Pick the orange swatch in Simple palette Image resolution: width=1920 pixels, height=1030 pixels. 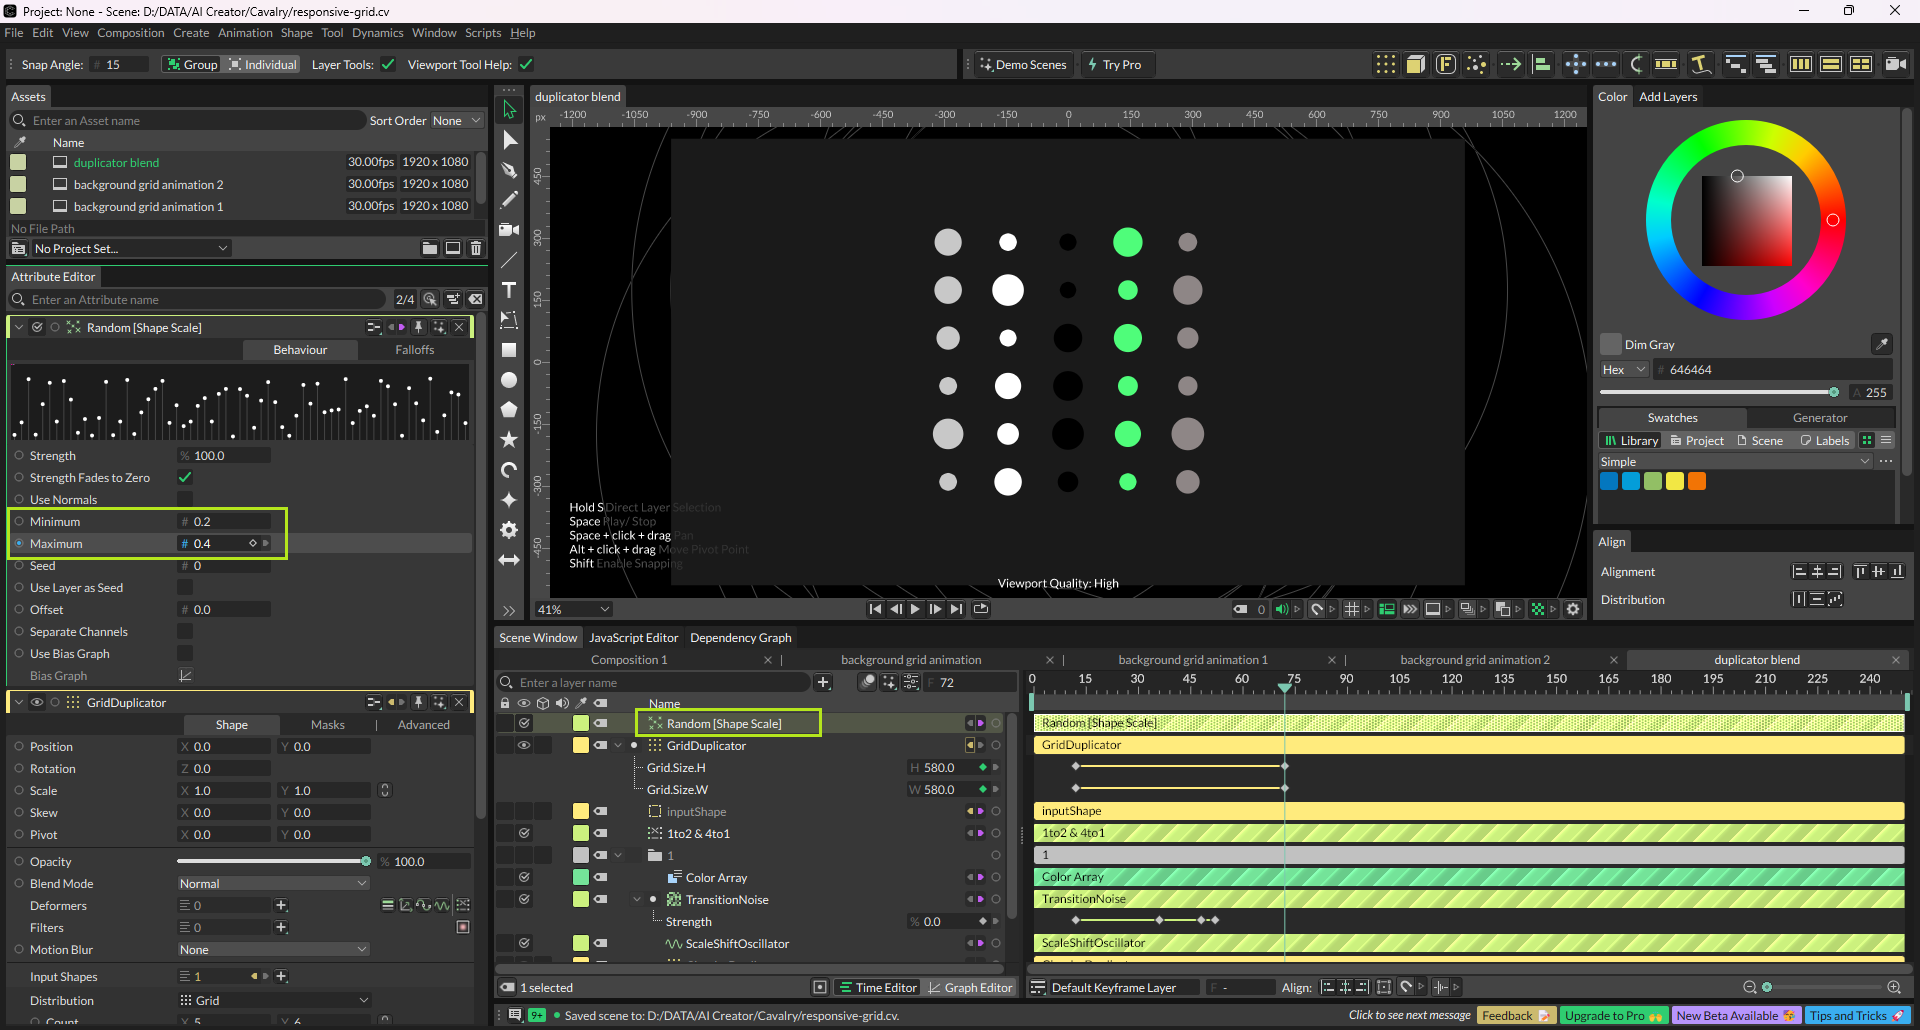(x=1697, y=481)
